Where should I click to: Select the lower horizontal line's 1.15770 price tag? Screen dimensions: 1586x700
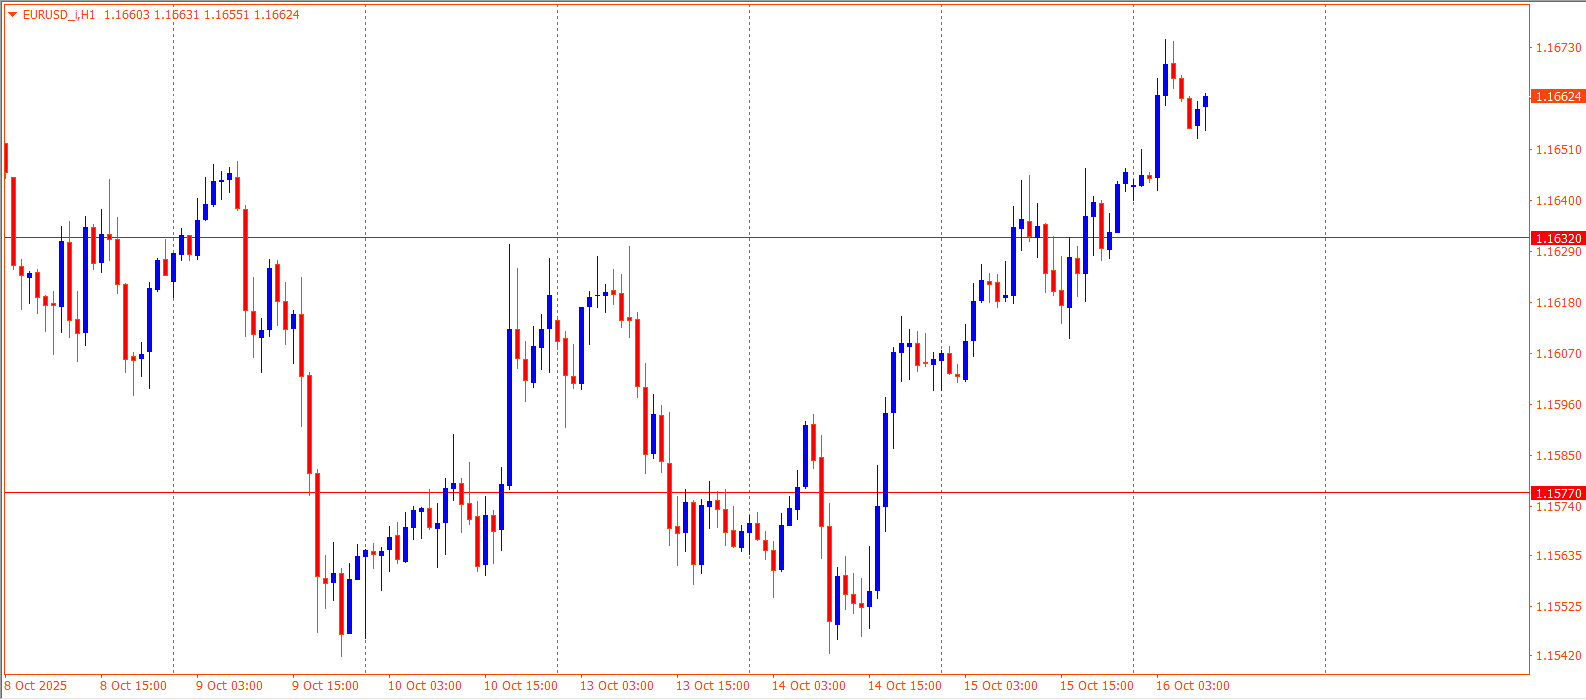(x=1558, y=494)
